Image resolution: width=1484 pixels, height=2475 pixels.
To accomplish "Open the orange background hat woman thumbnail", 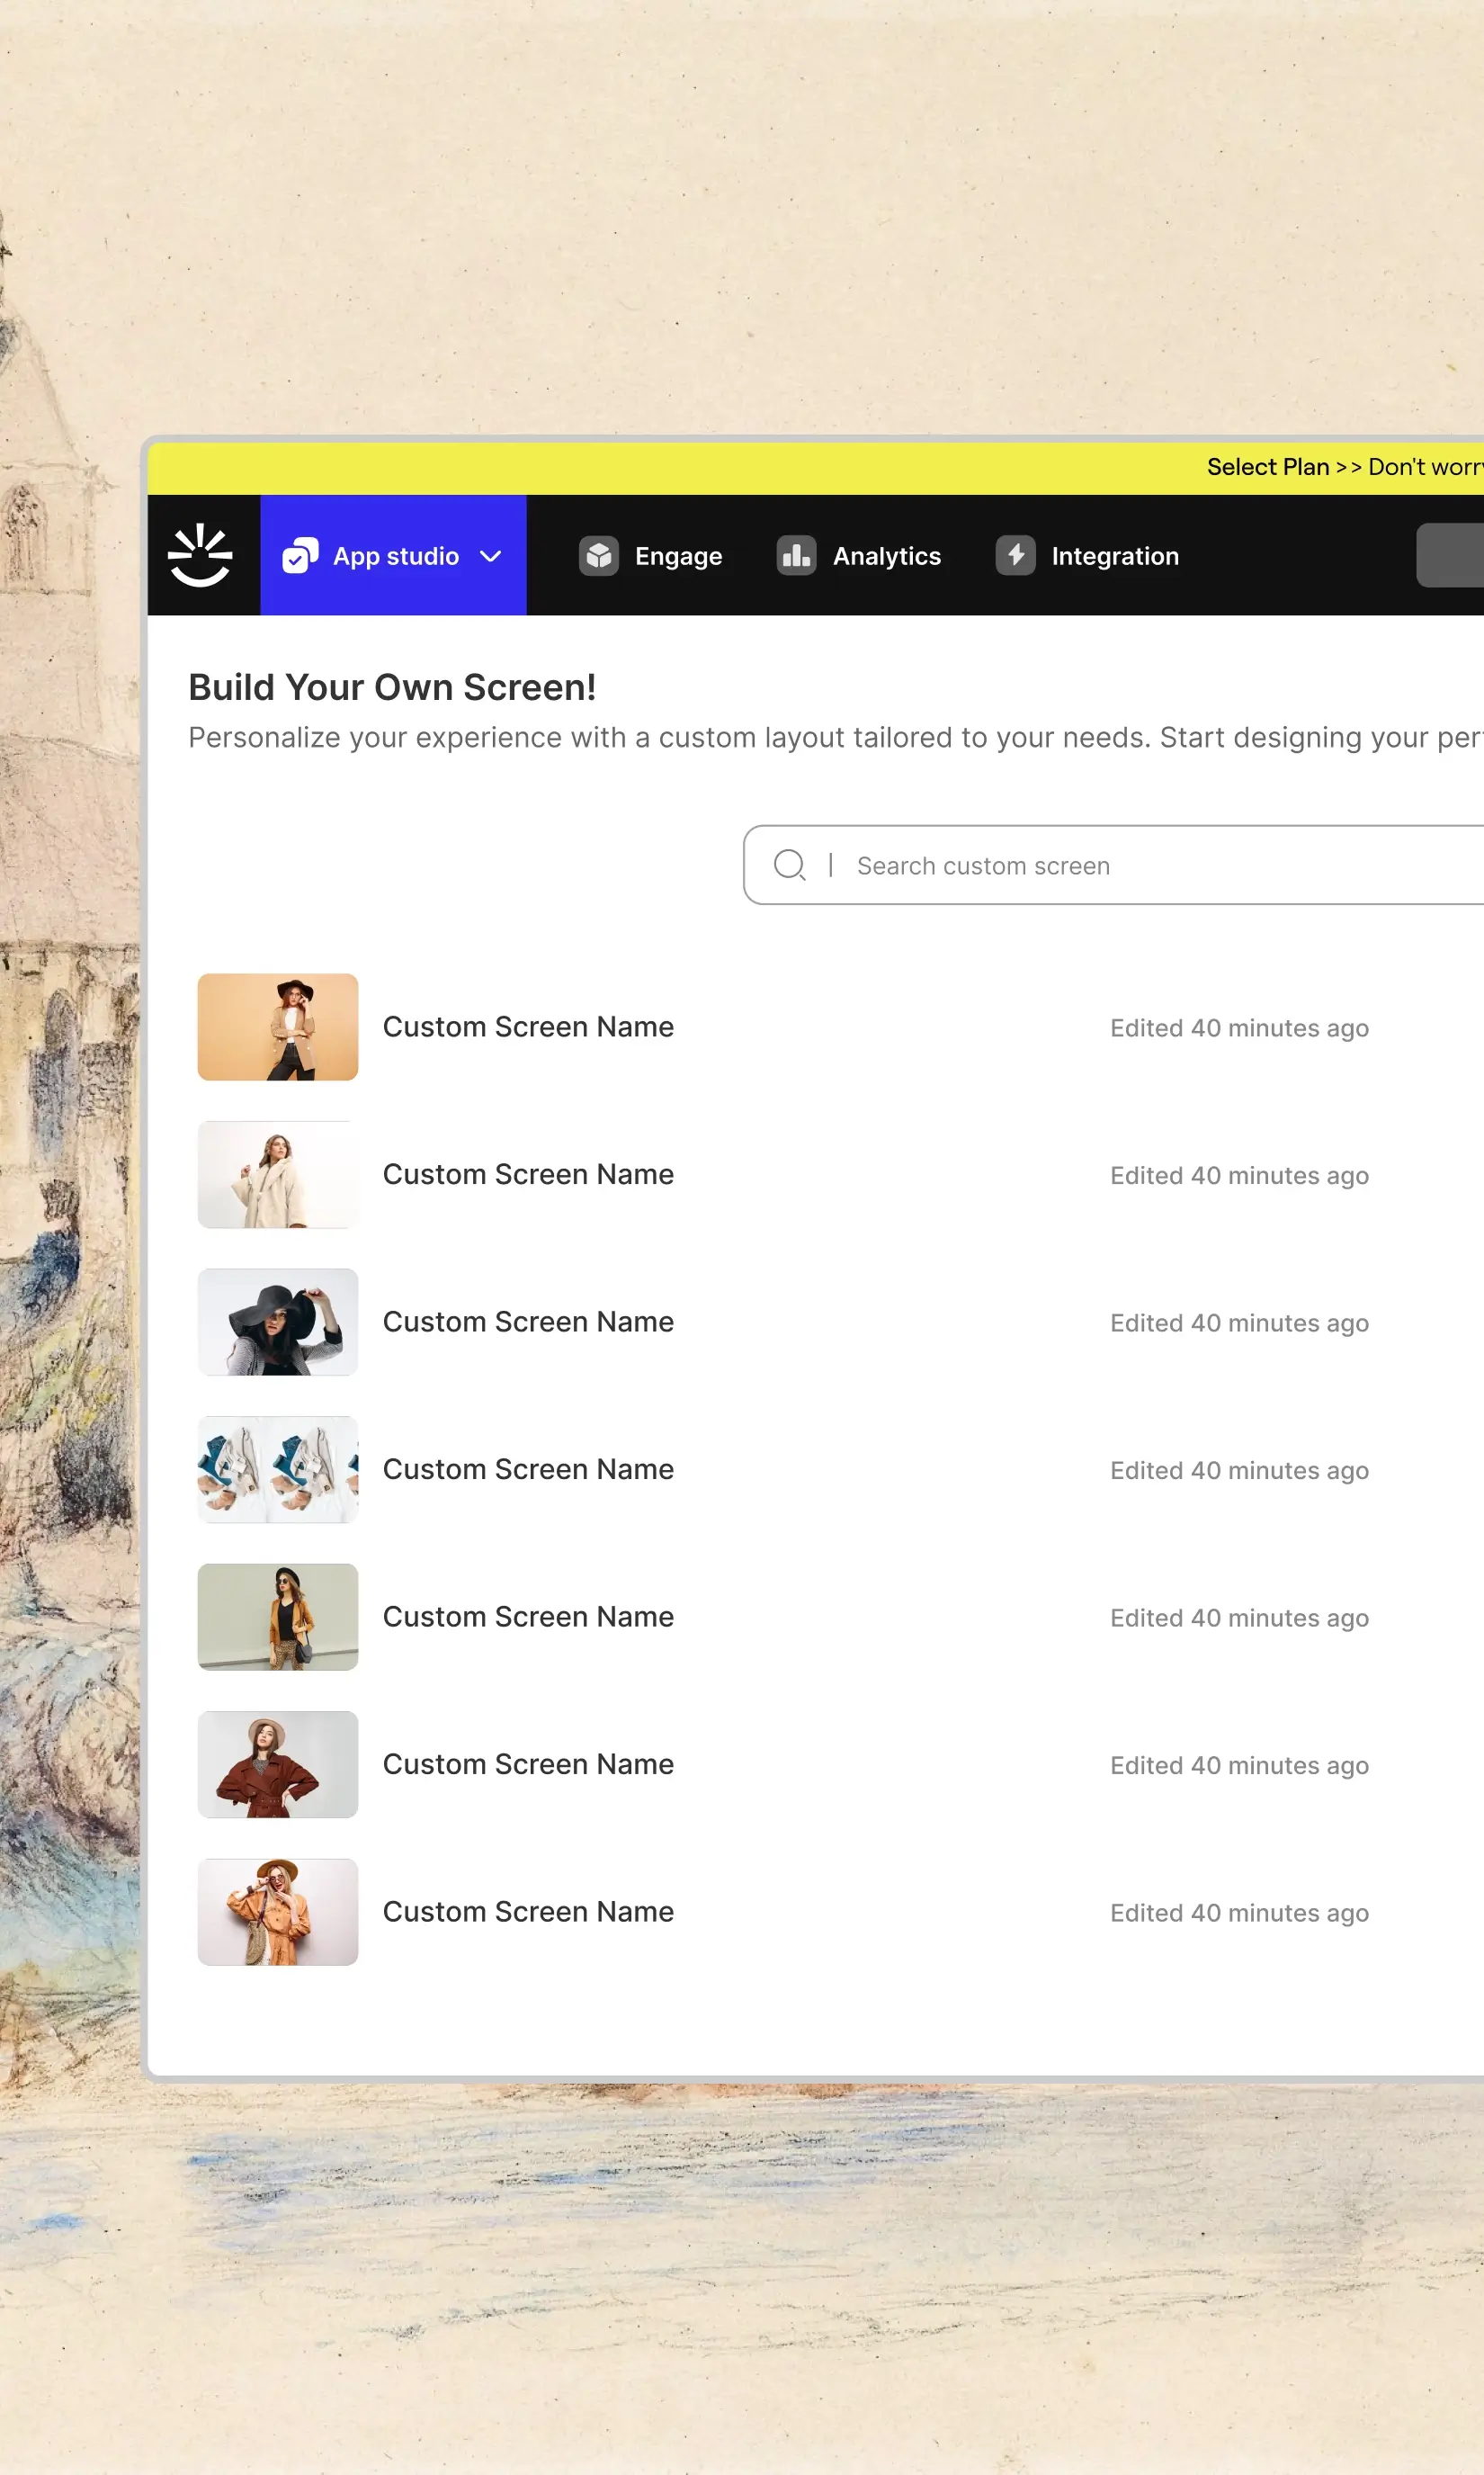I will 278,1027.
